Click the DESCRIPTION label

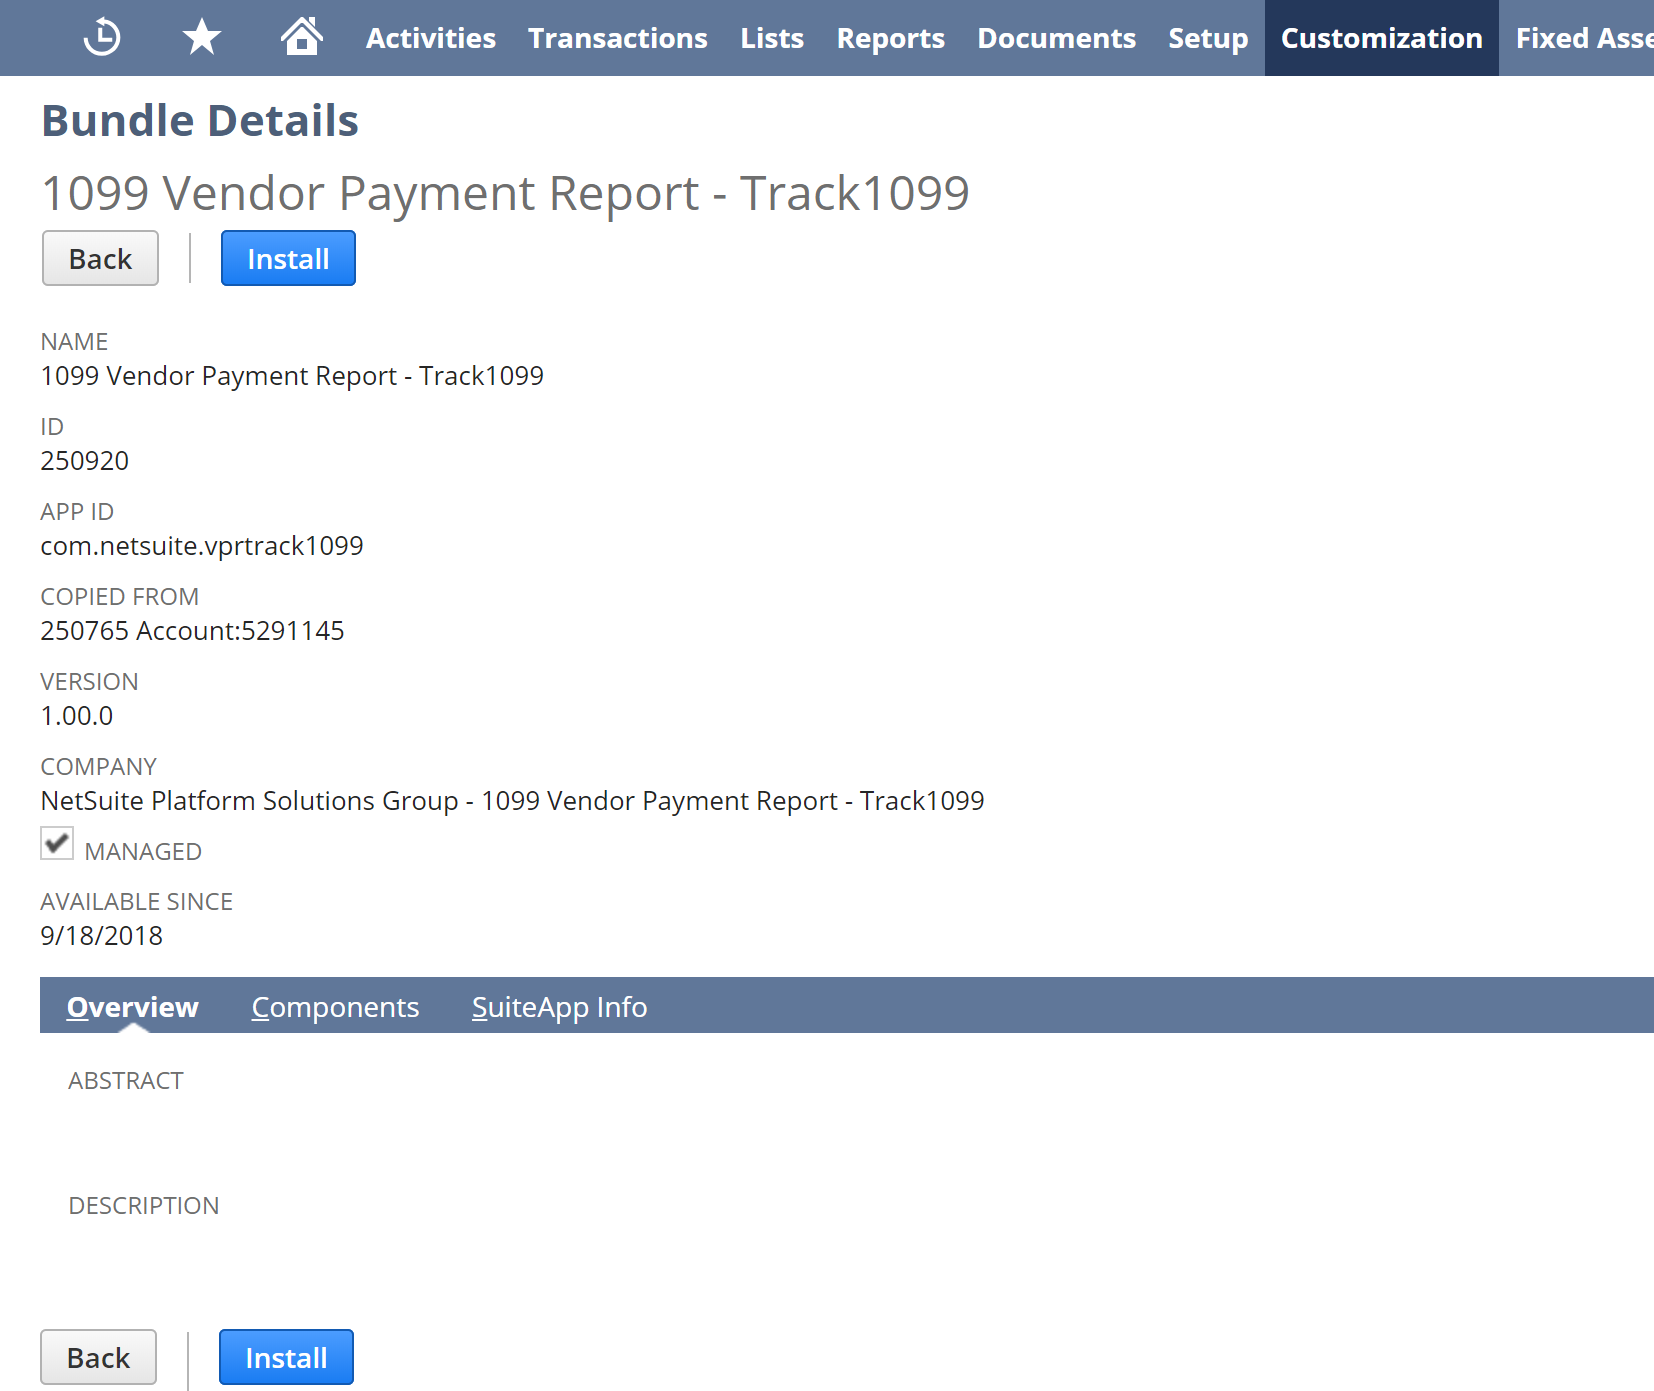144,1206
